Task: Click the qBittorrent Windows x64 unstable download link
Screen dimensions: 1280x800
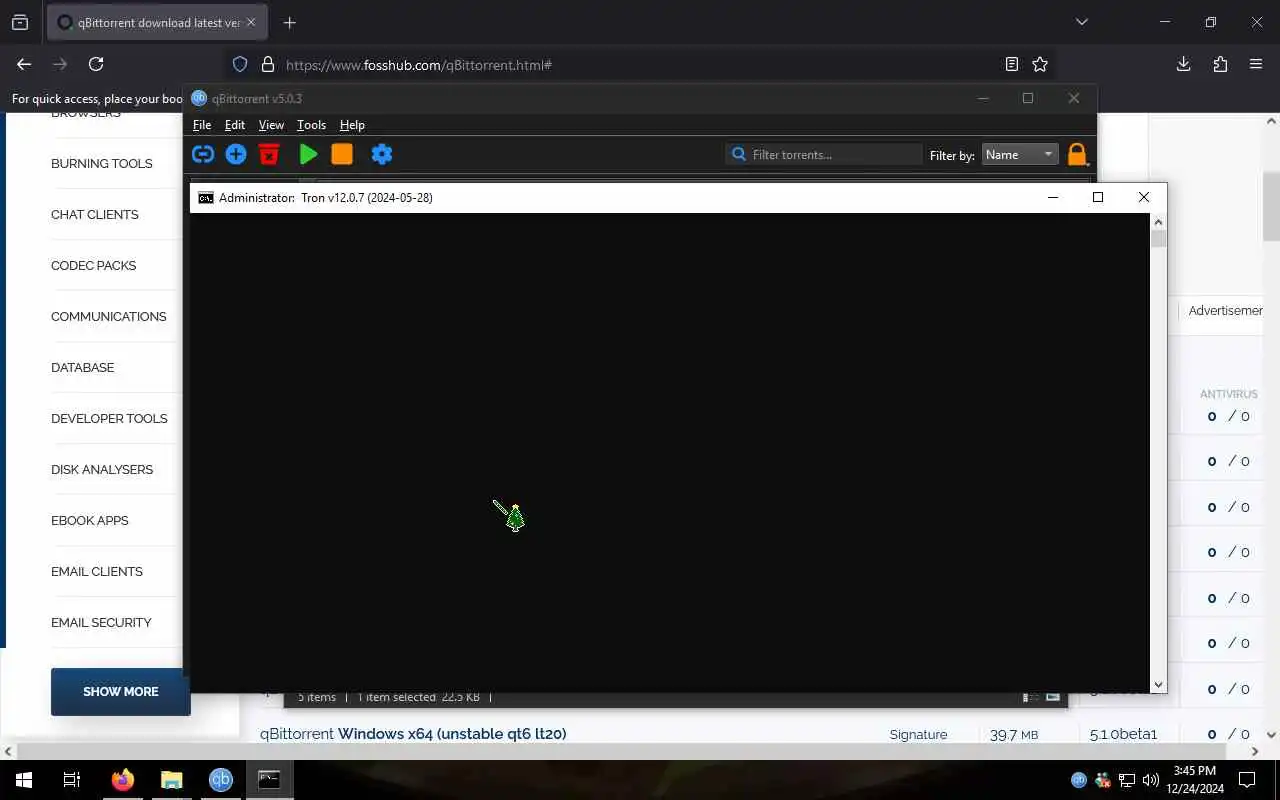Action: pos(413,734)
